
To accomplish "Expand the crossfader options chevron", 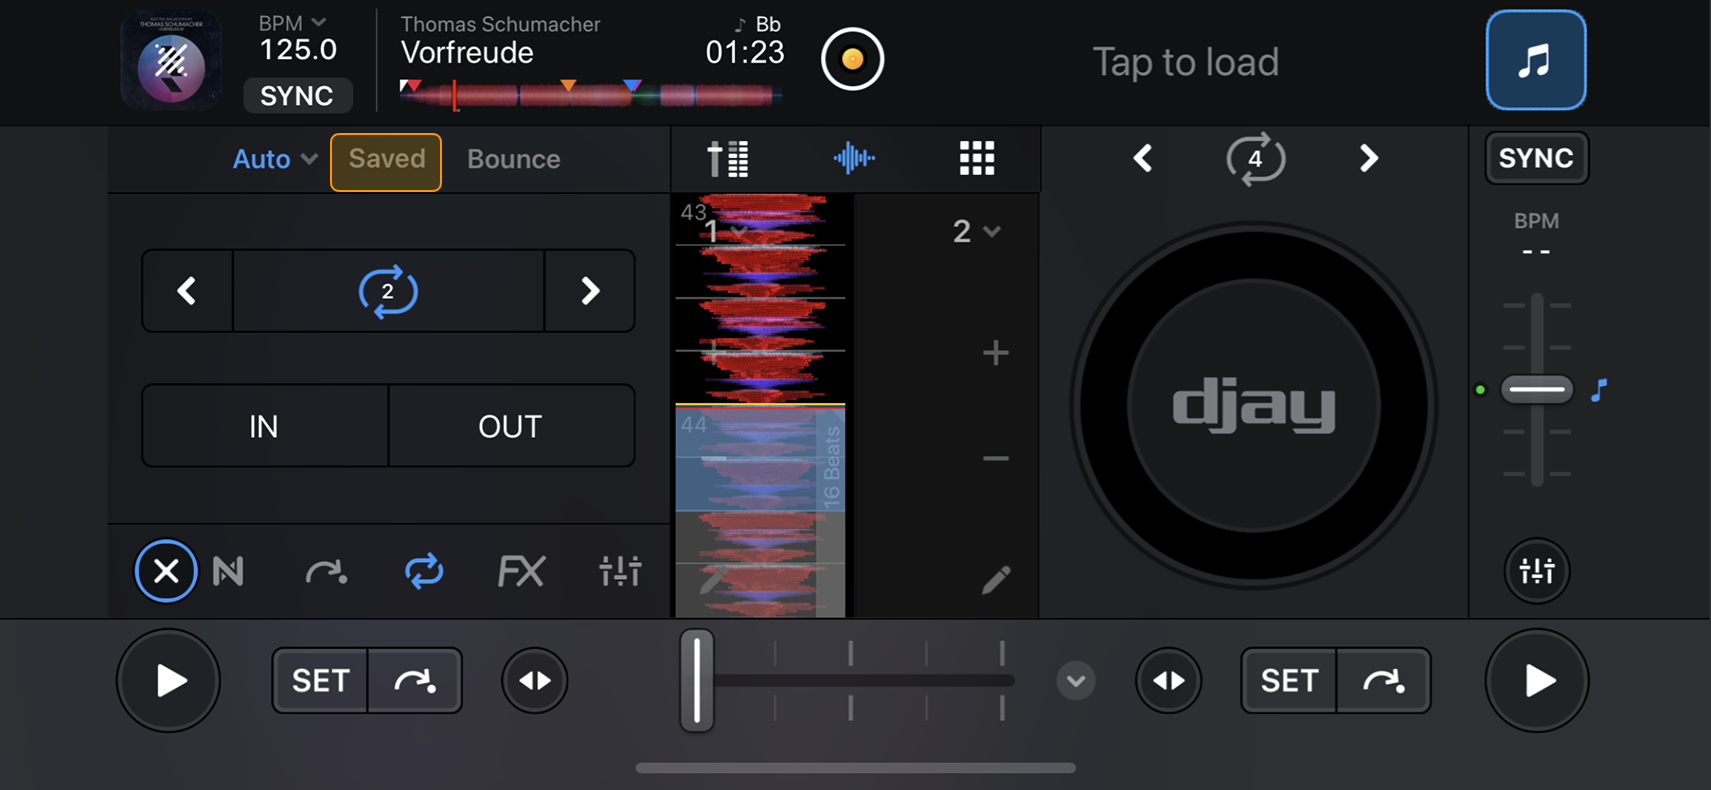I will [1076, 681].
